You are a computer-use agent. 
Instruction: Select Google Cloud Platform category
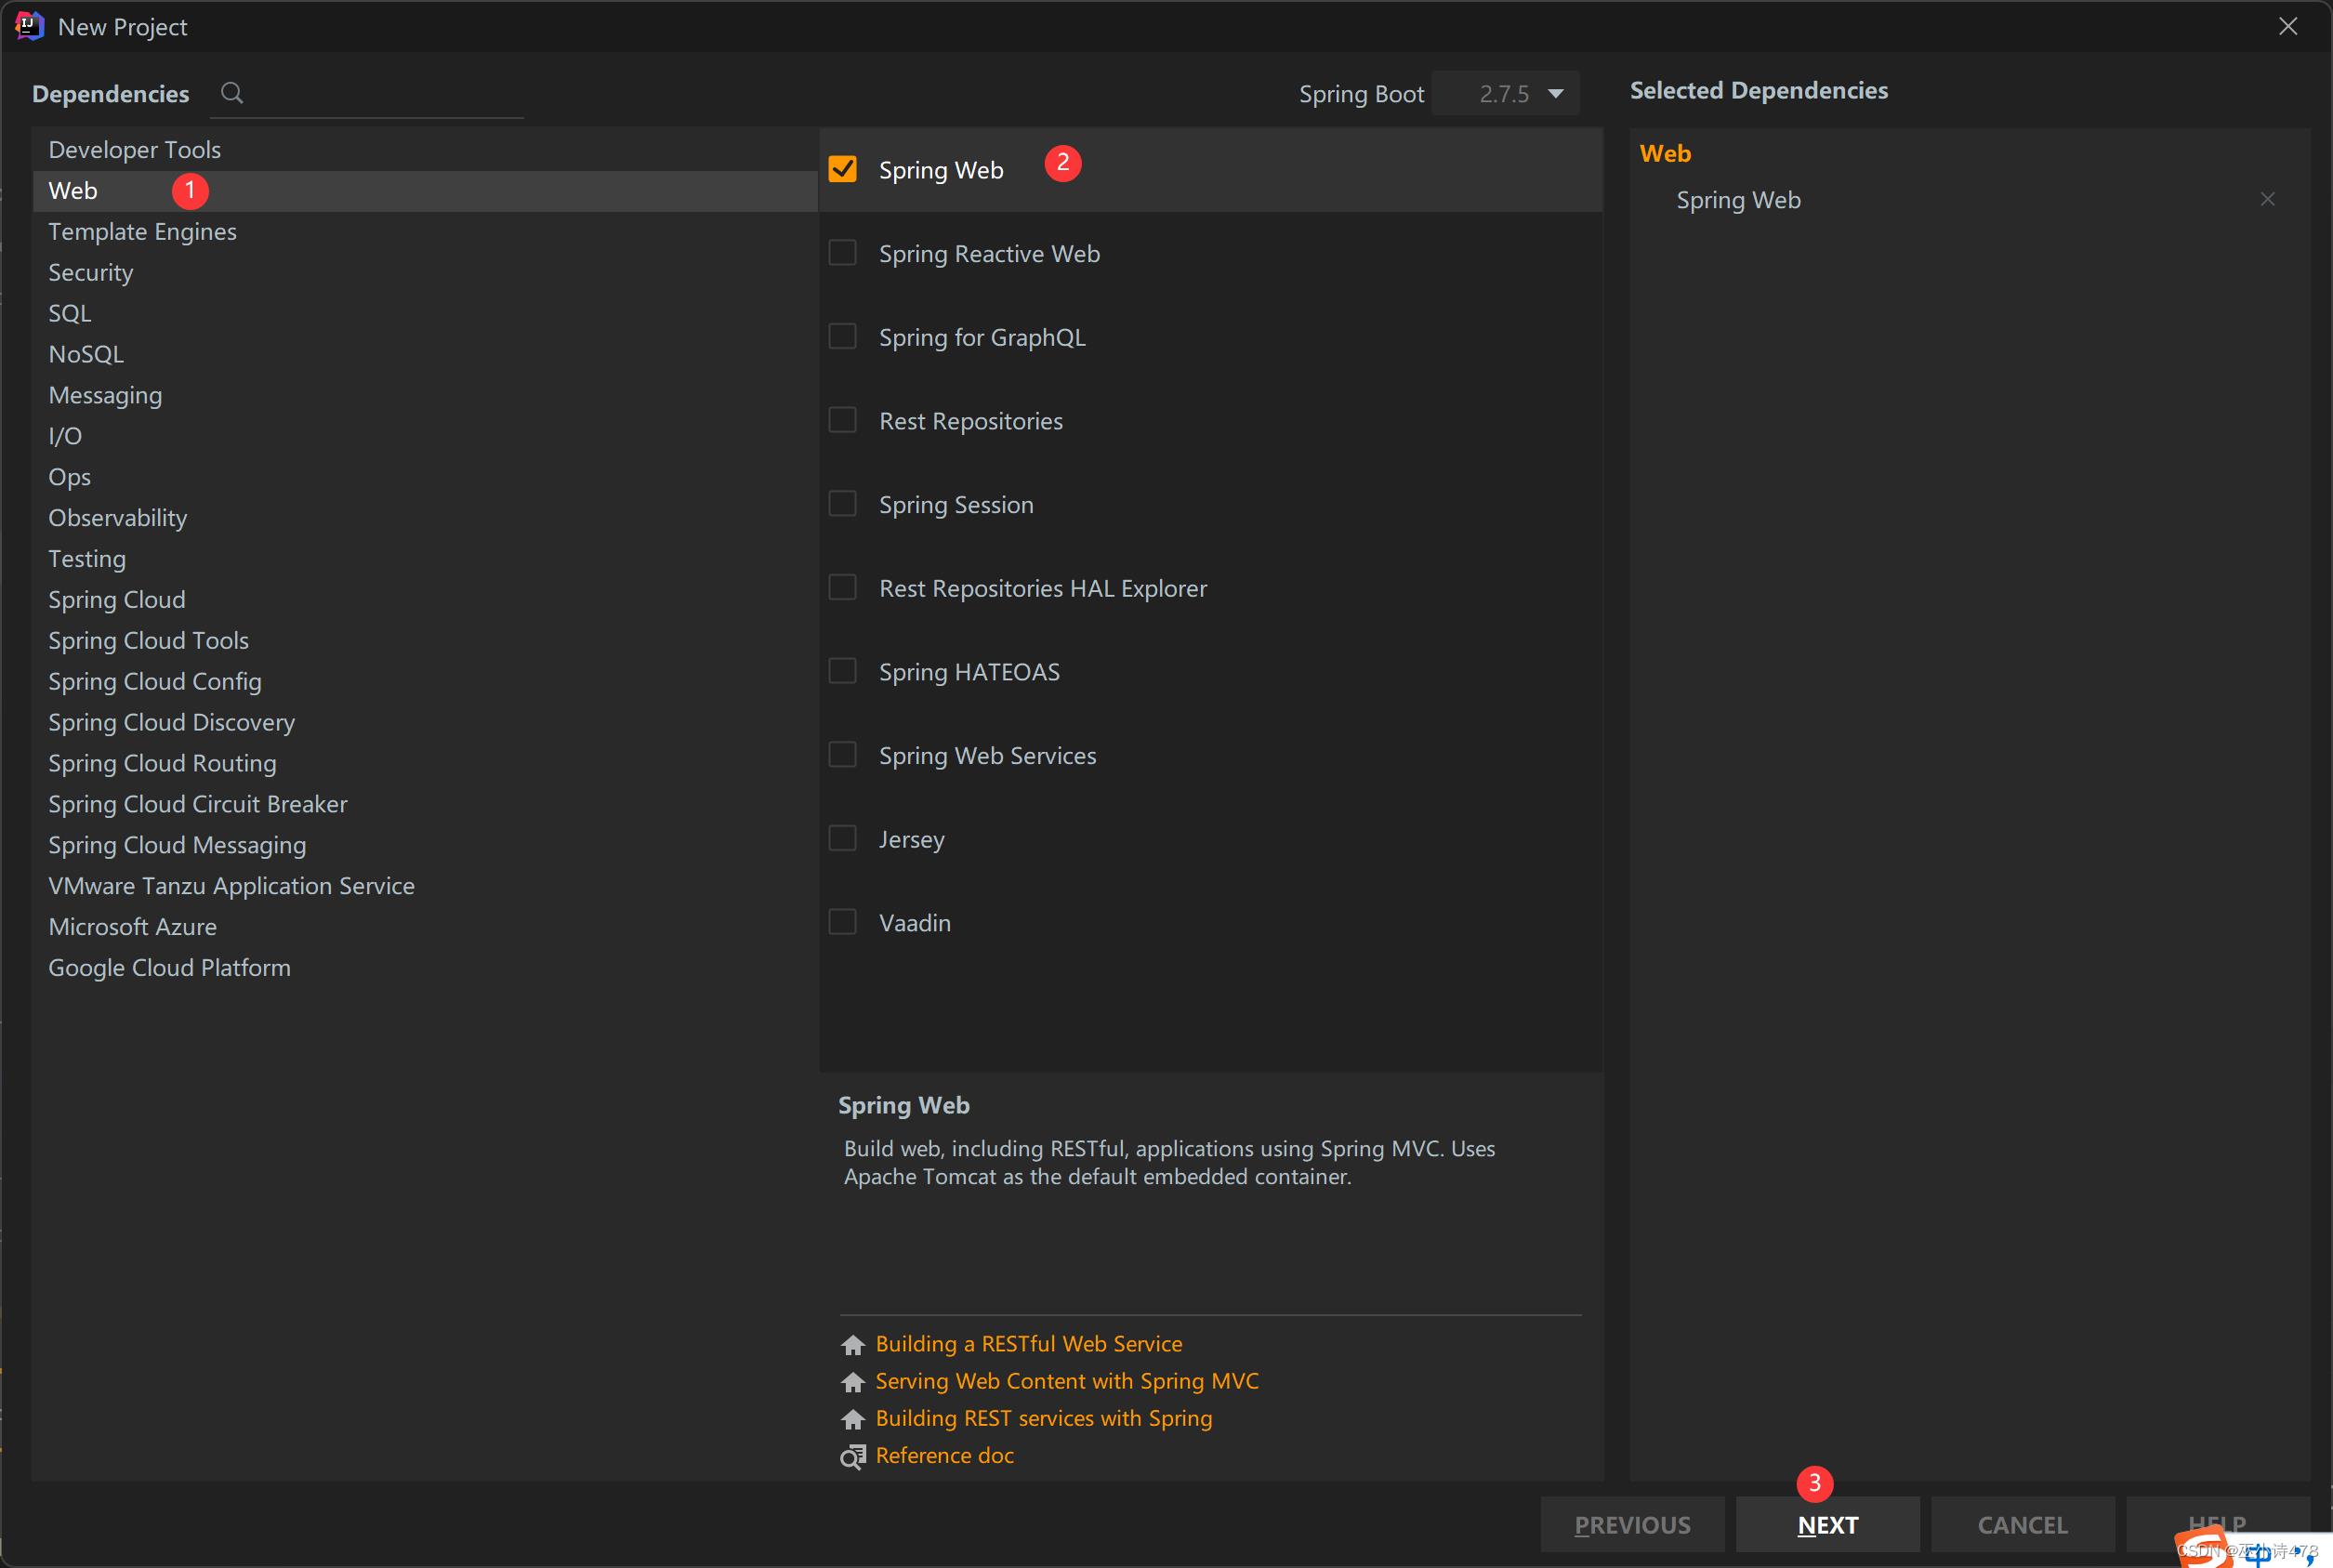(425, 969)
